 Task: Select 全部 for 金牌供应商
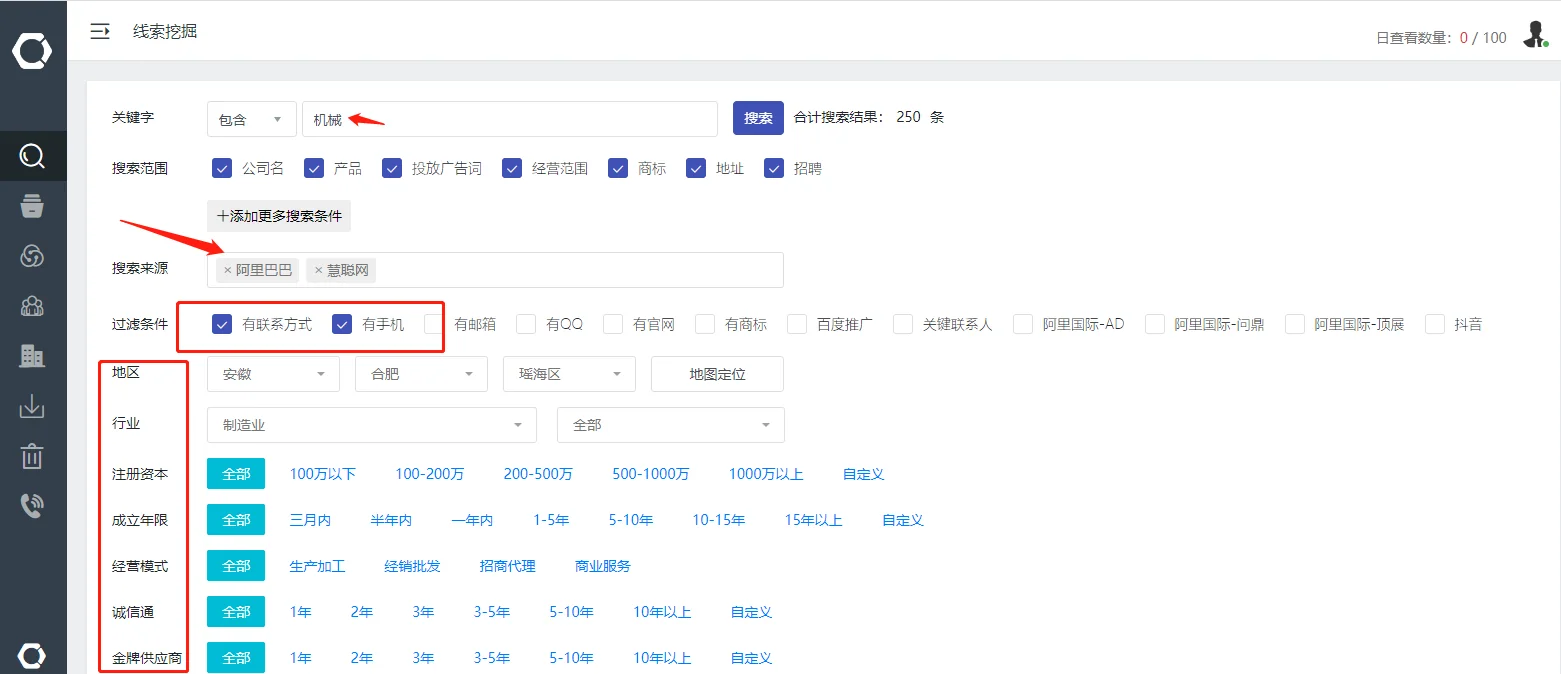(x=236, y=658)
